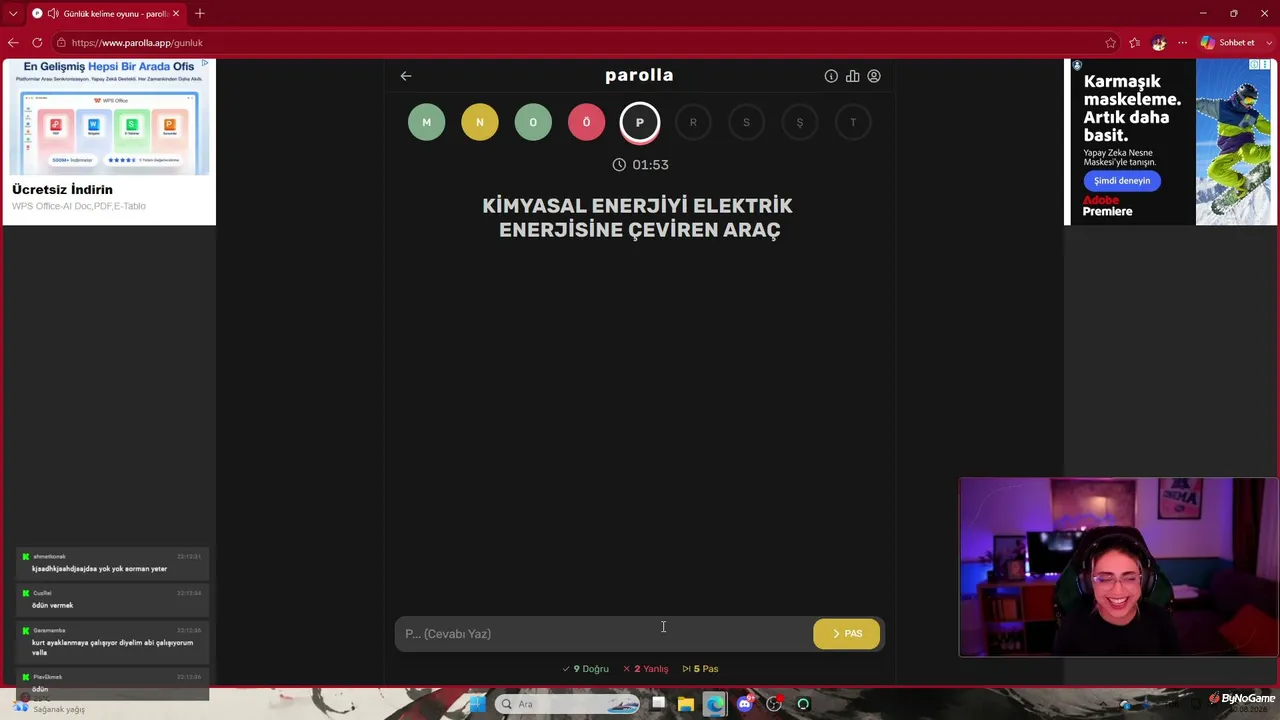1280x720 pixels.
Task: Open the browser favorites list icon
Action: point(1134,43)
